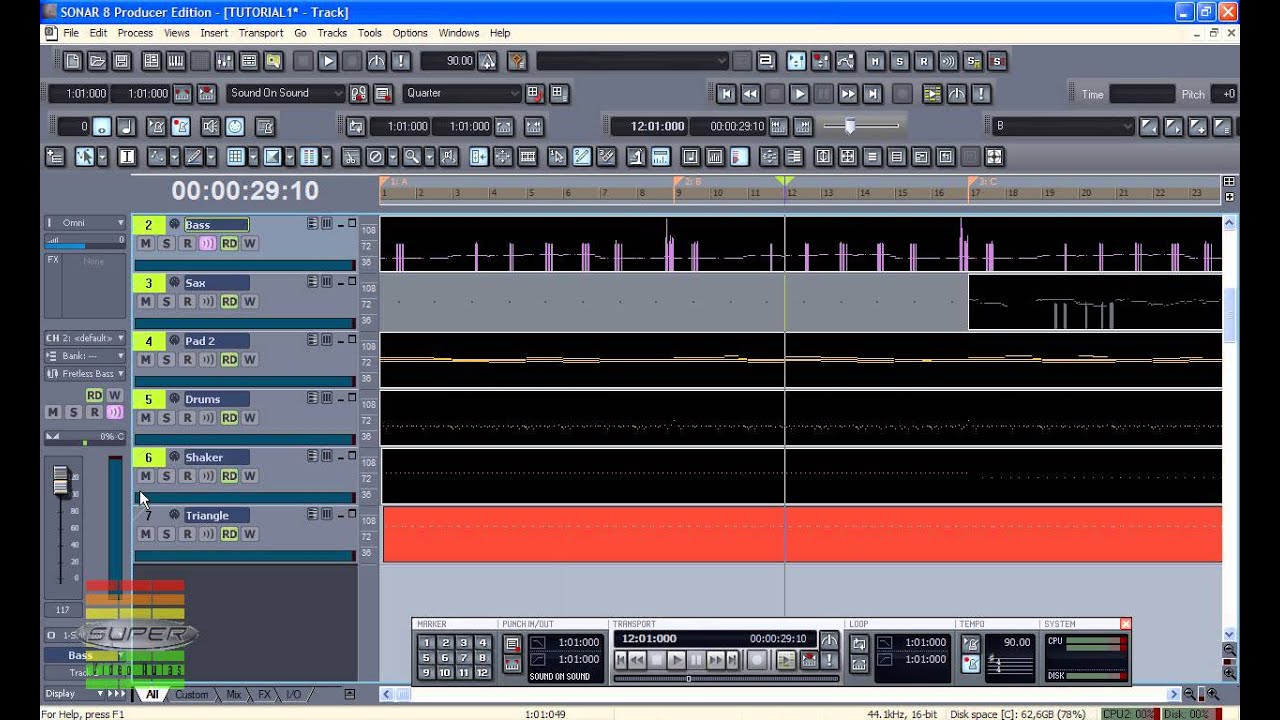Image resolution: width=1280 pixels, height=720 pixels.
Task: Switch to the Mix tab
Action: coord(234,694)
